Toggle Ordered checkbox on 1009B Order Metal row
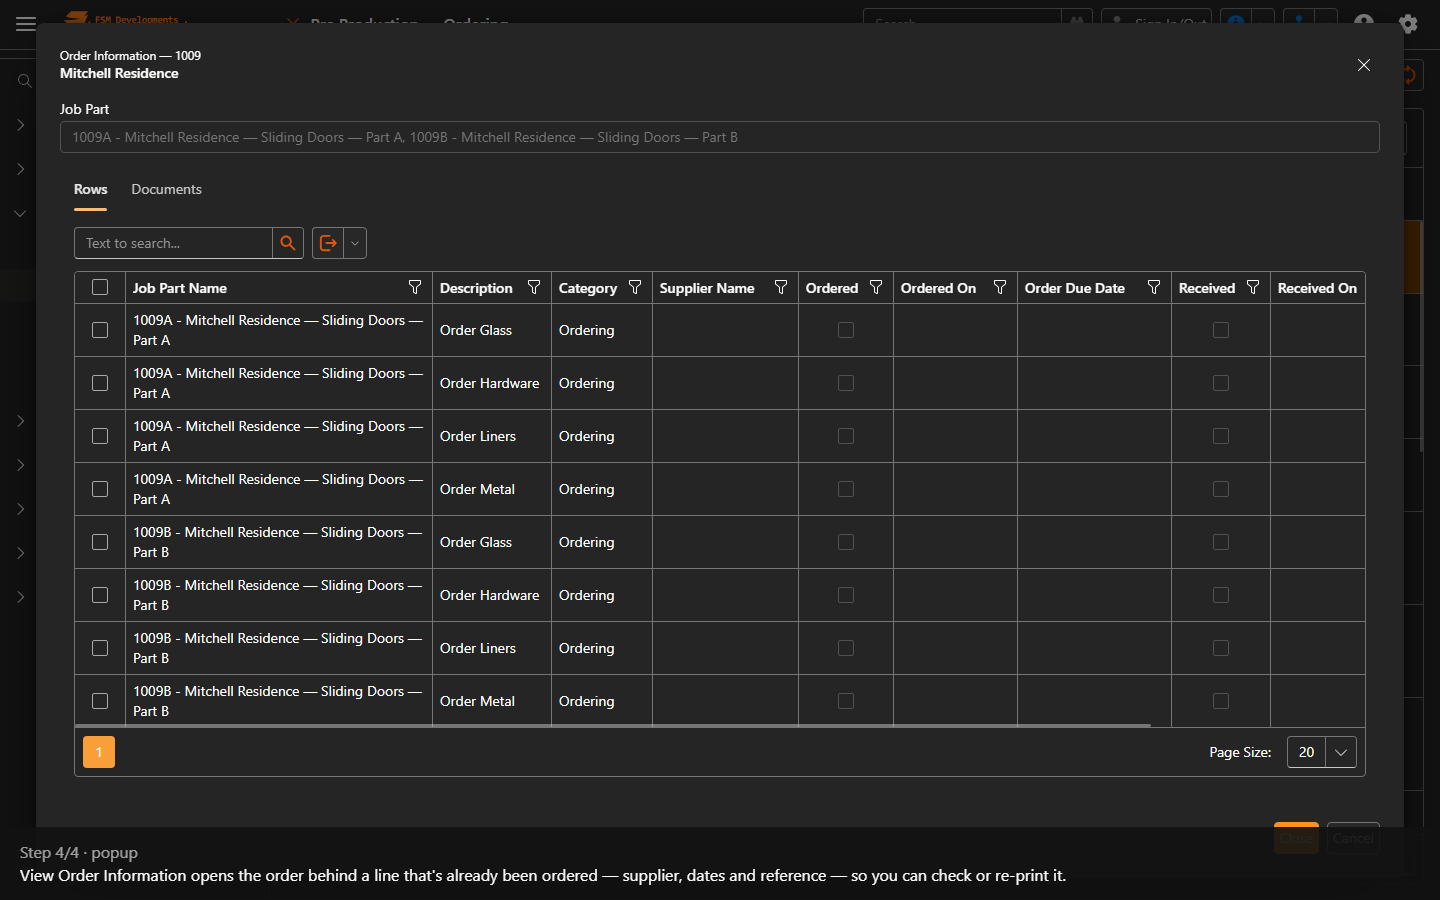 point(846,701)
